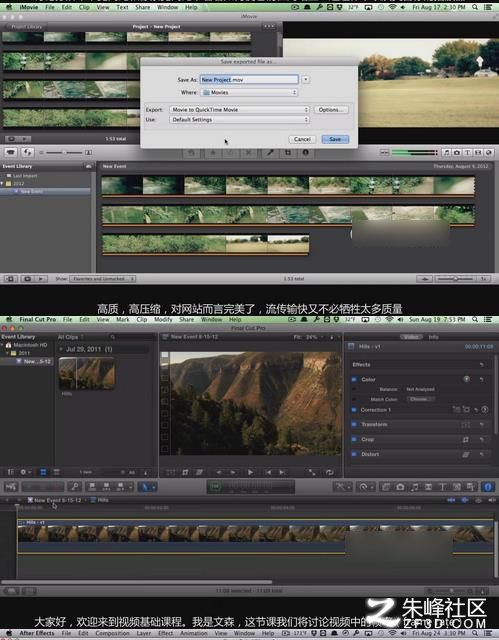
Task: Switch to the Video tab in inspector
Action: click(x=411, y=337)
